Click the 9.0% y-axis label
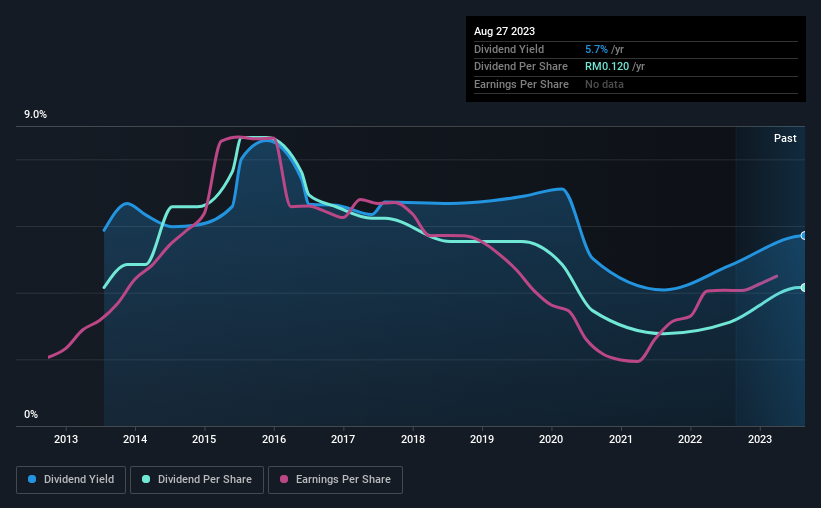Image resolution: width=821 pixels, height=508 pixels. [35, 114]
